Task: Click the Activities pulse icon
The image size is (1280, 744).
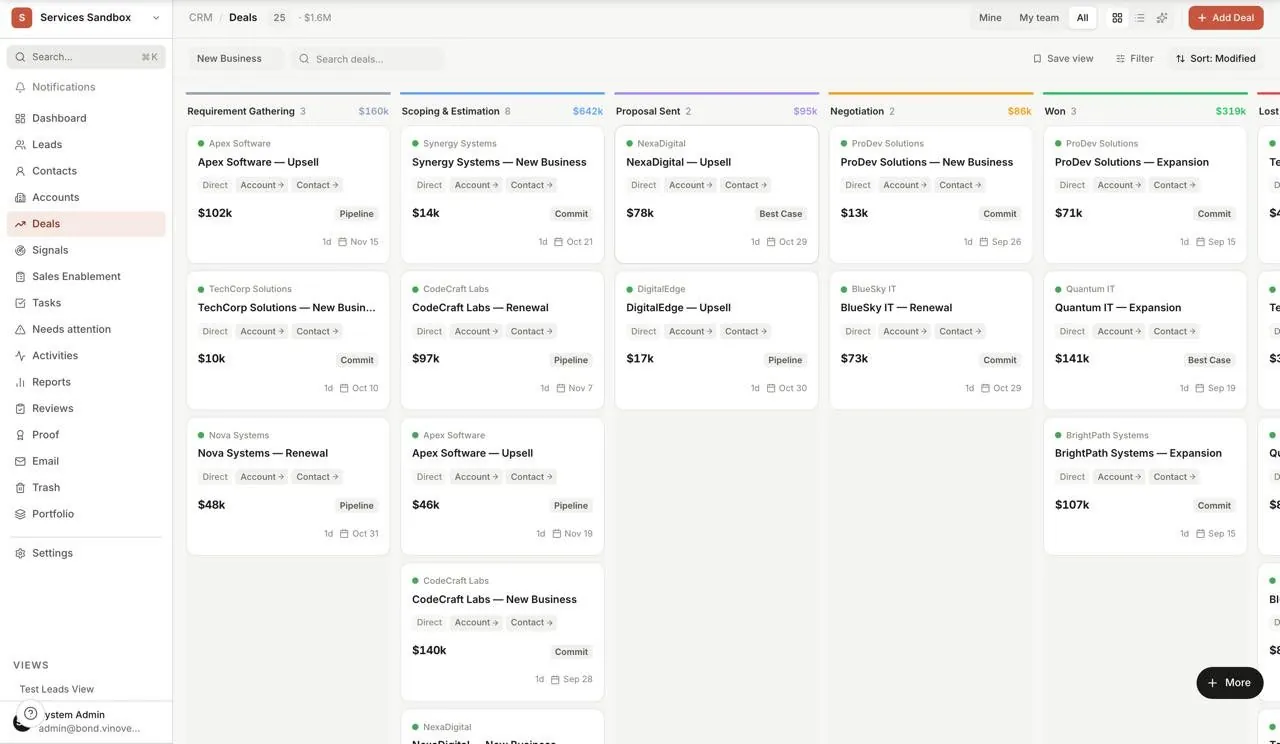Action: pos(20,356)
